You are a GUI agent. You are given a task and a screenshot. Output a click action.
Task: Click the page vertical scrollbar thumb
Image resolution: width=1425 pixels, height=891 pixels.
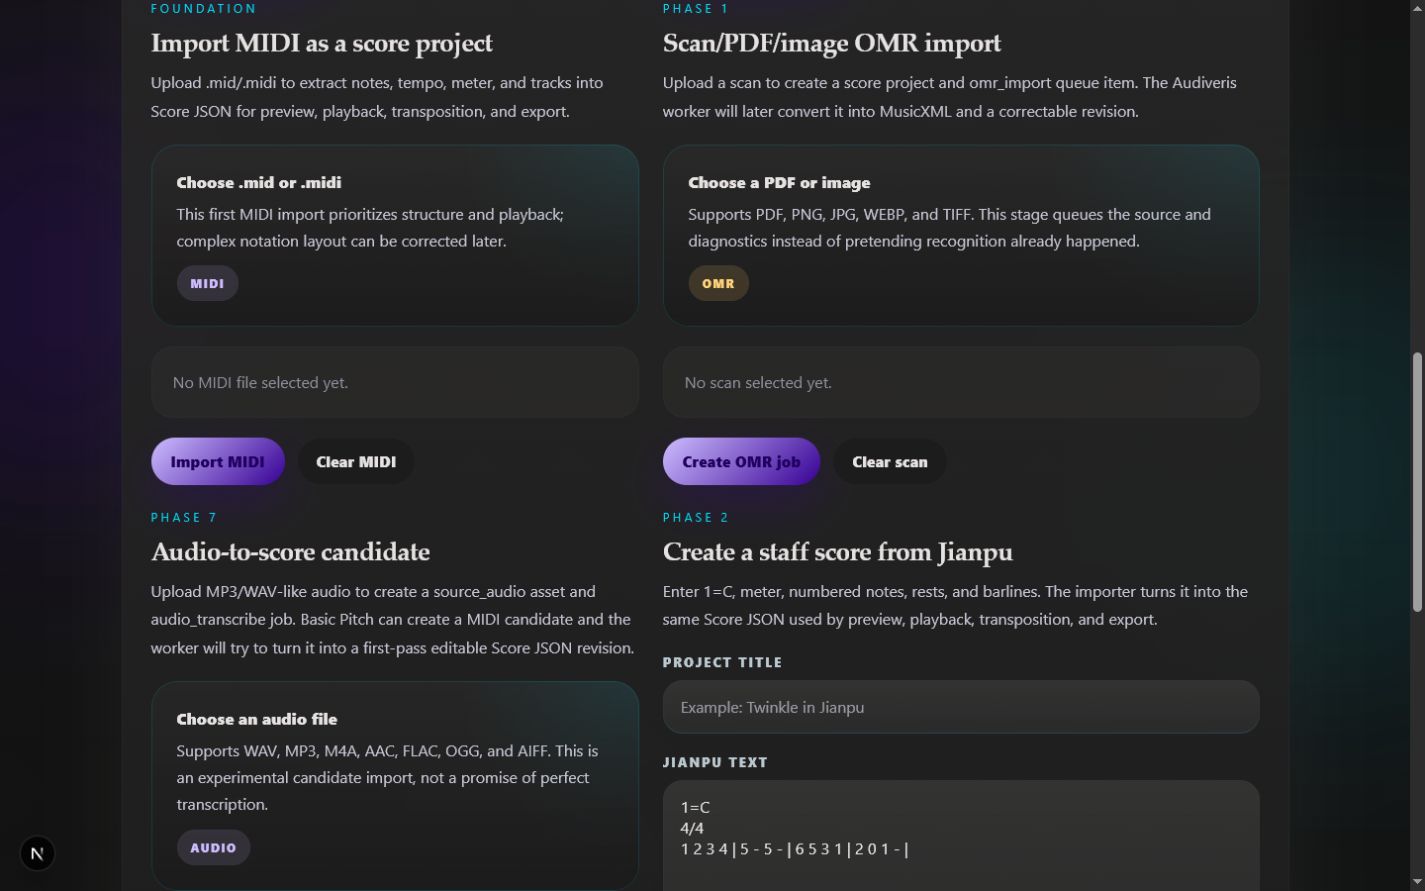pyautogui.click(x=1416, y=482)
